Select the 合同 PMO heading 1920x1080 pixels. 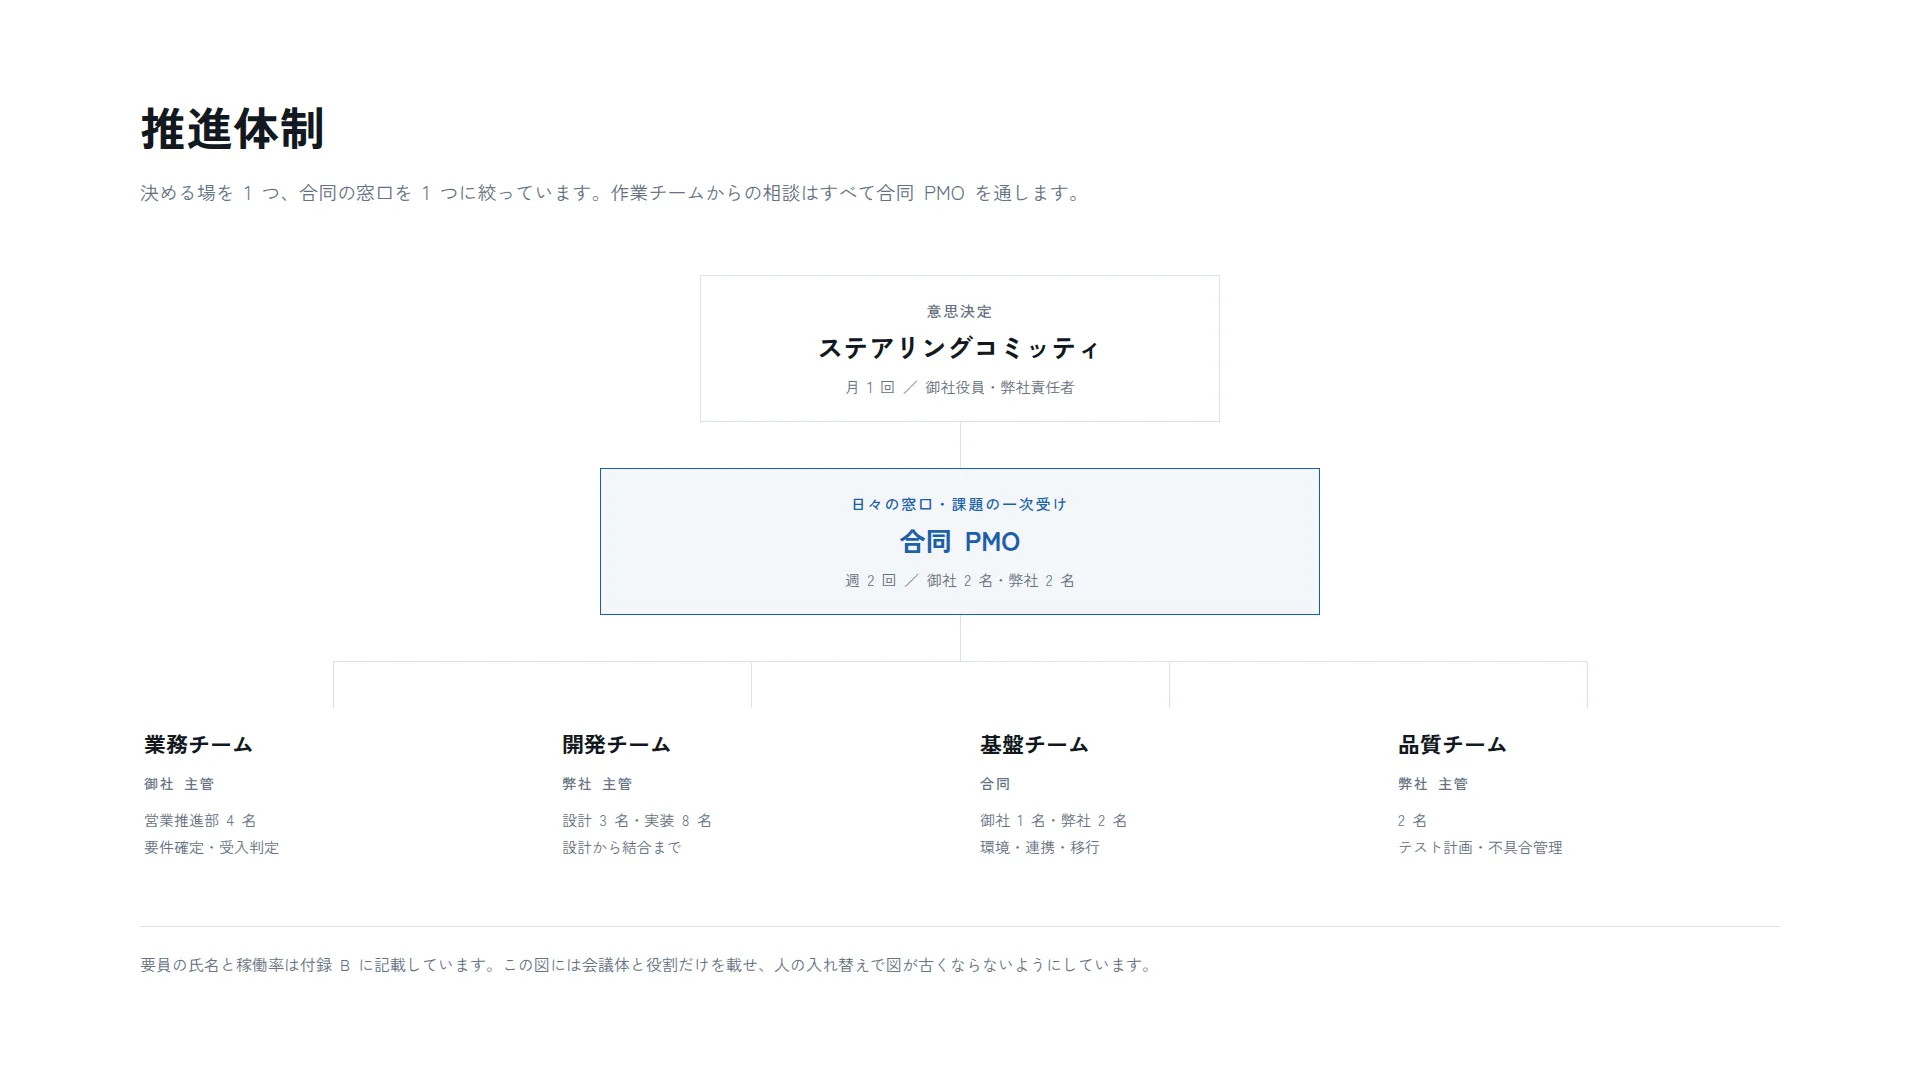959,542
